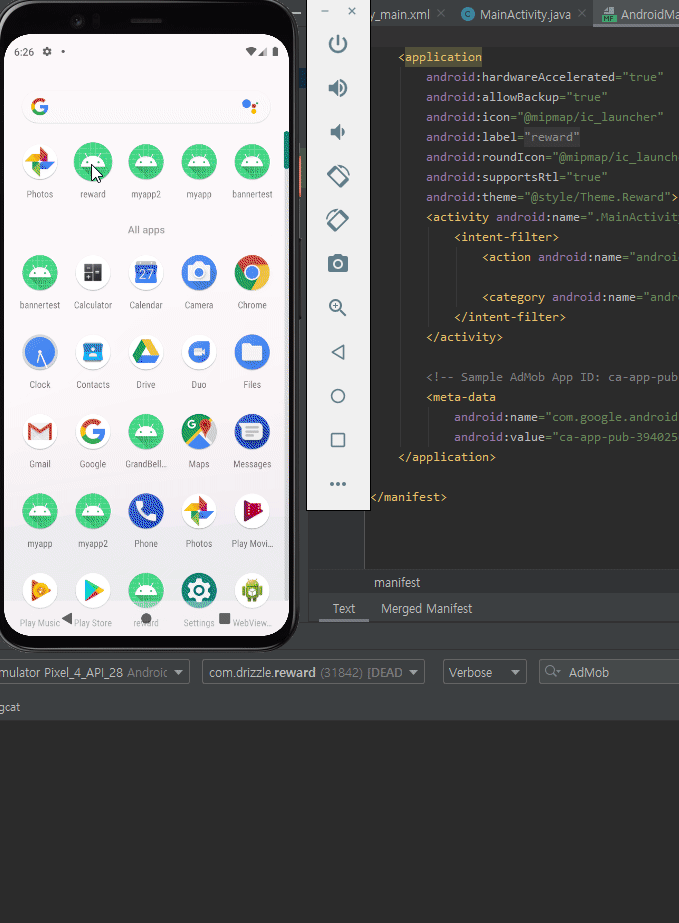Launch myapp2 from the suggested apps row
The image size is (679, 923).
[x=146, y=162]
